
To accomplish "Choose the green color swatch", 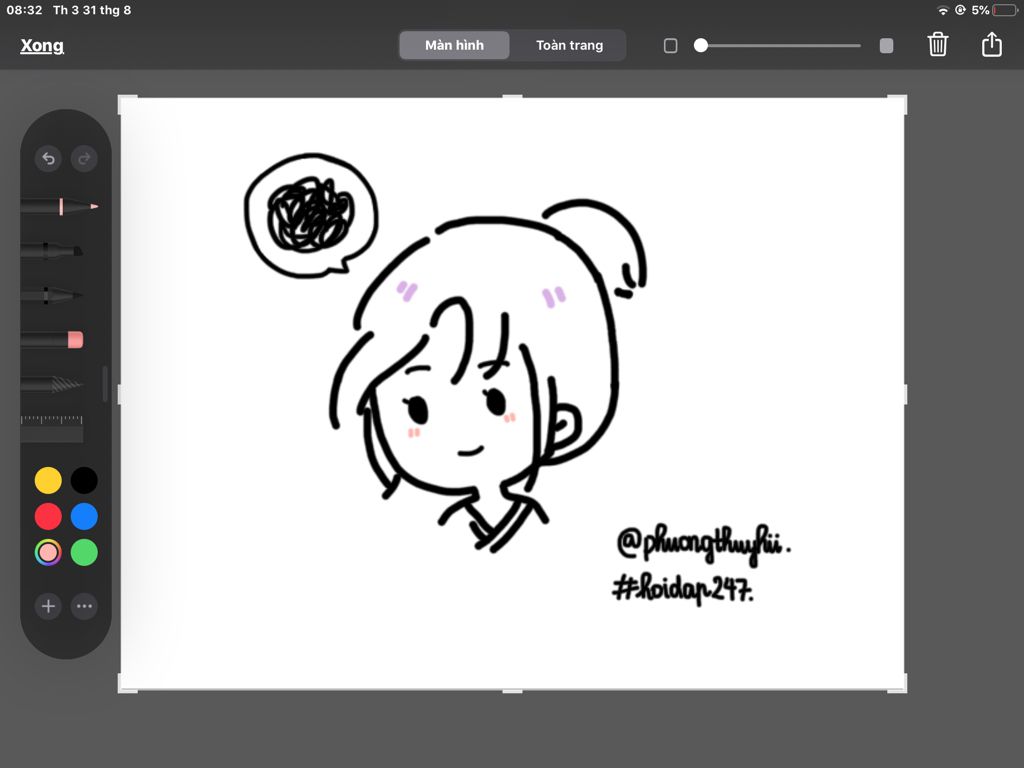I will (x=84, y=552).
